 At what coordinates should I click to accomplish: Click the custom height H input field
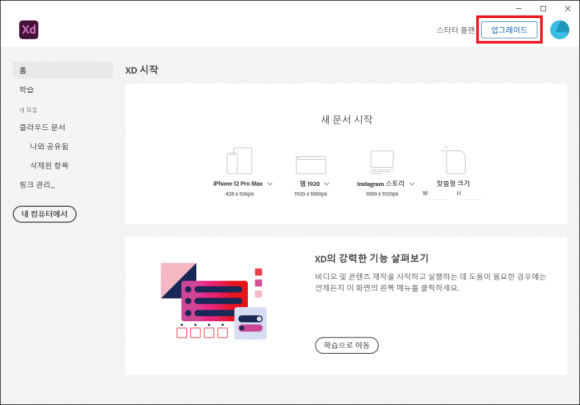click(x=472, y=194)
